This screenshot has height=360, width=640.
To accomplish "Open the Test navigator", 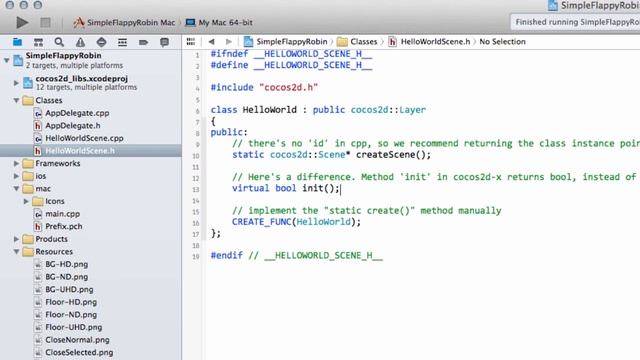I will [x=101, y=42].
